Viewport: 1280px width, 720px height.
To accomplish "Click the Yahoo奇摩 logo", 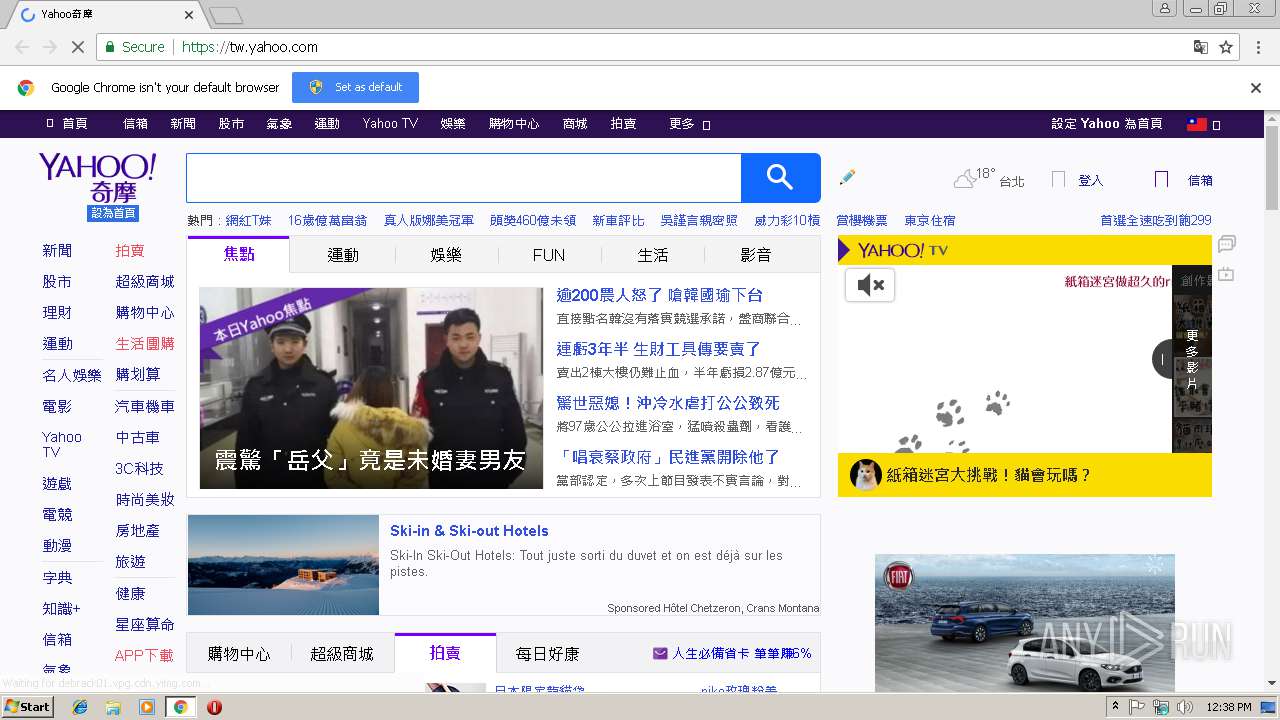I will point(98,178).
